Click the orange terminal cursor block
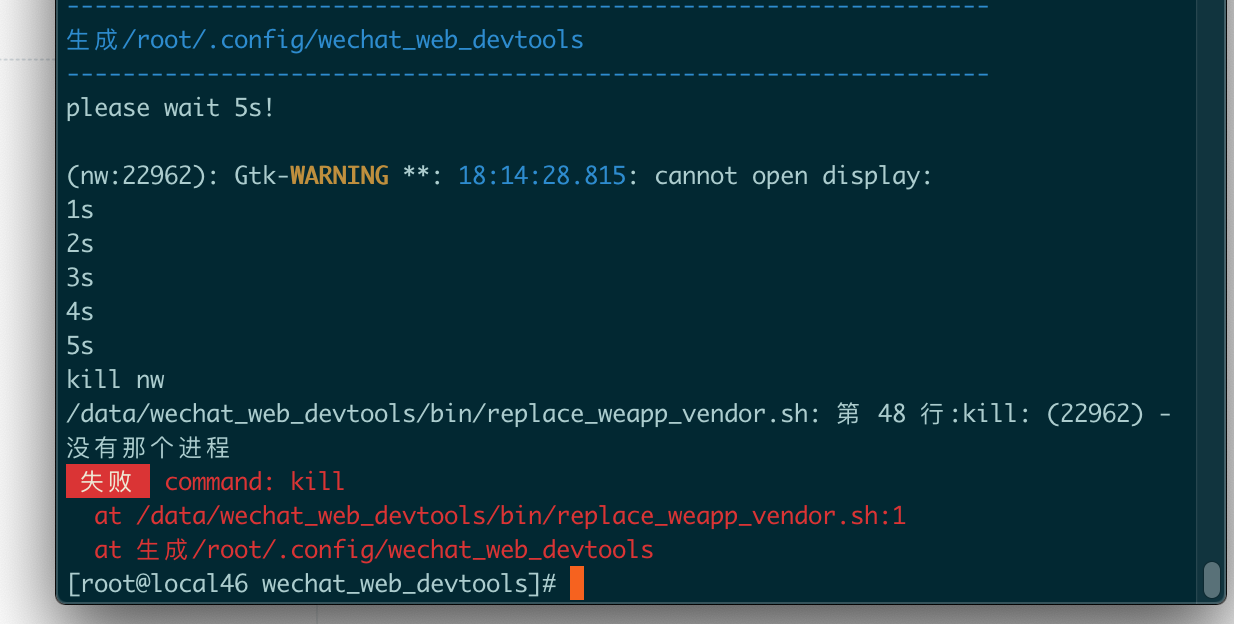Image resolution: width=1234 pixels, height=624 pixels. tap(575, 583)
